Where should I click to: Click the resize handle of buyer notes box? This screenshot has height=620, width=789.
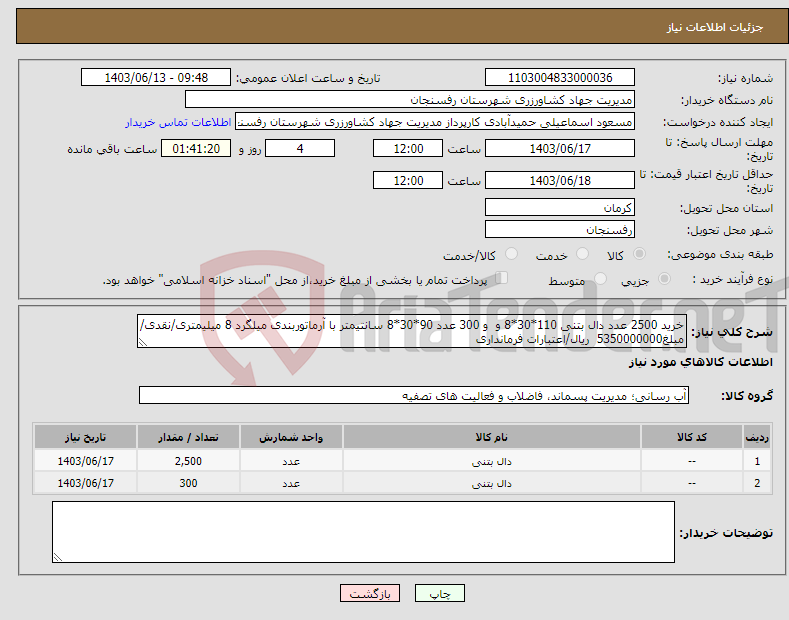click(x=58, y=557)
